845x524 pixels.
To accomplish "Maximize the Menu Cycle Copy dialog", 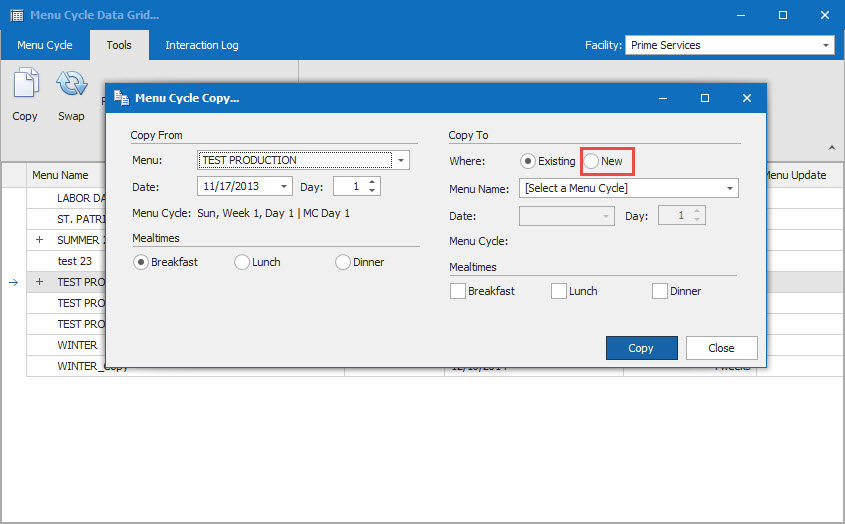I will click(x=705, y=98).
